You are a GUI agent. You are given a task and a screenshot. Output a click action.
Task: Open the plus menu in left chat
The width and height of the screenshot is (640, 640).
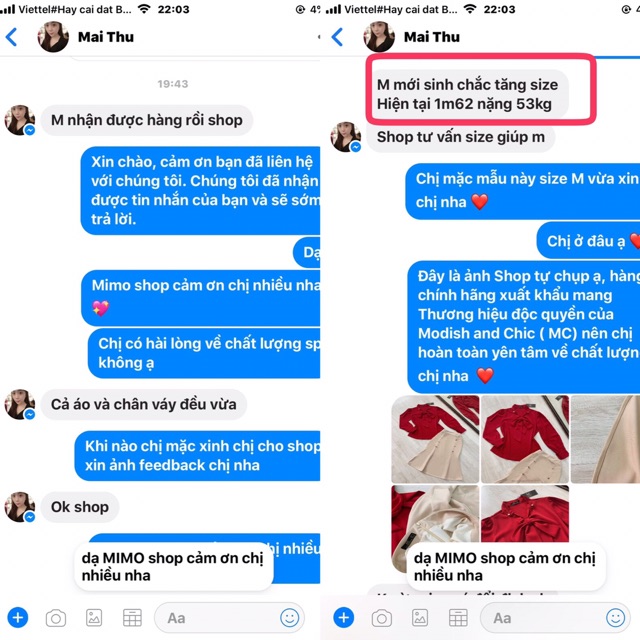(18, 618)
